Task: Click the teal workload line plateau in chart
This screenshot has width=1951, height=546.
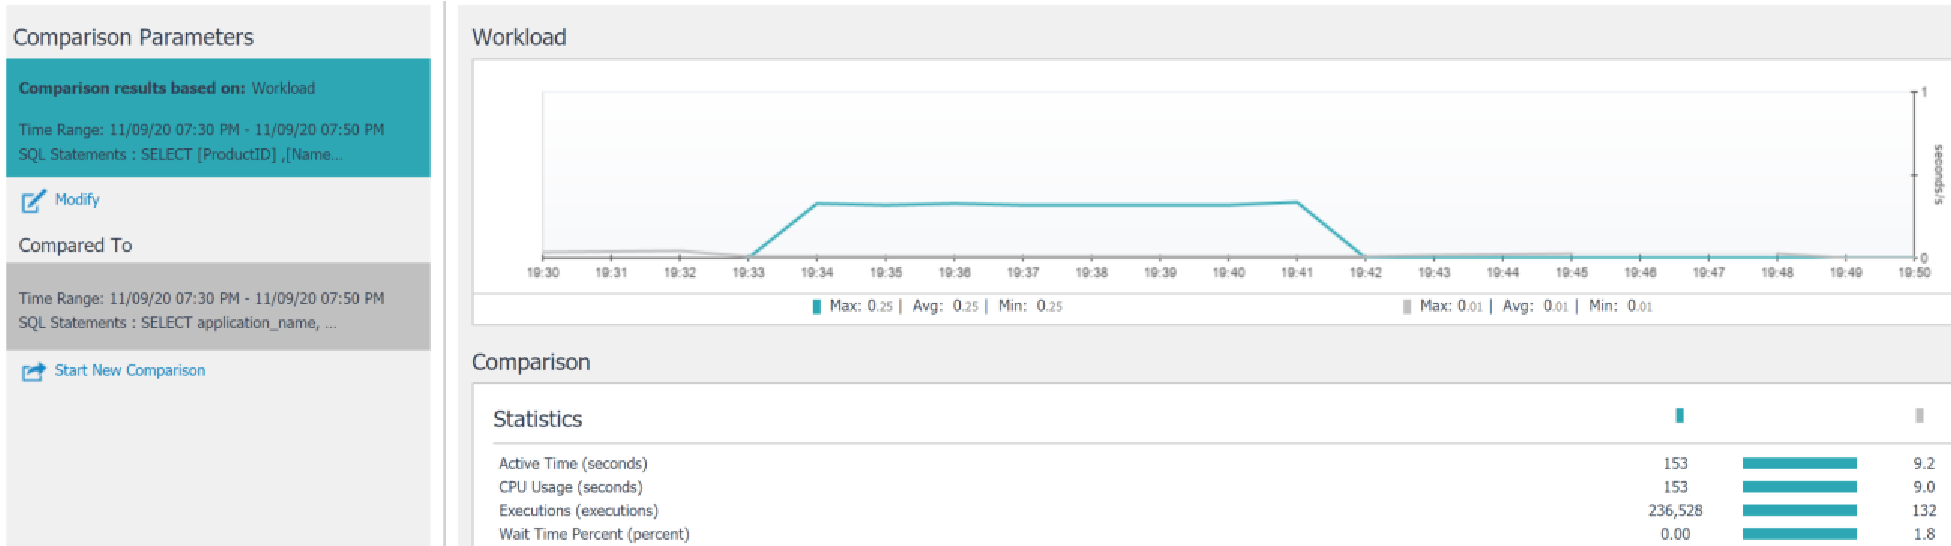Action: [1057, 205]
